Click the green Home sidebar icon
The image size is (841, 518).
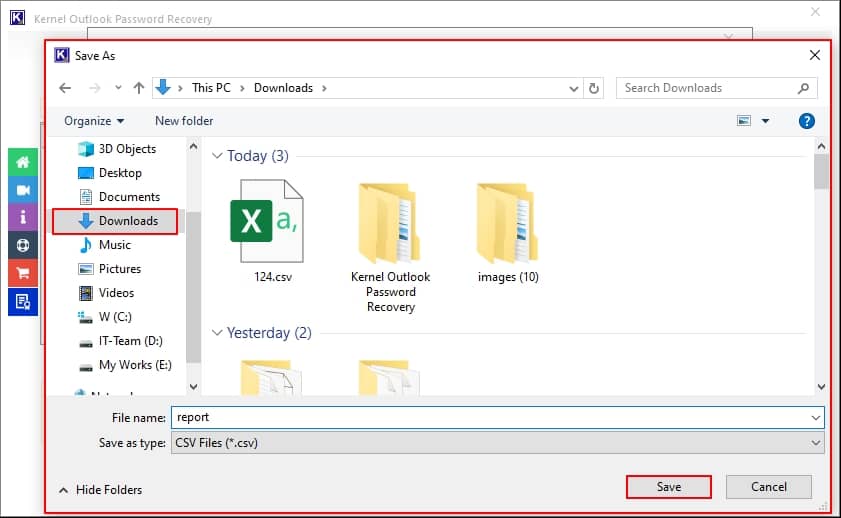(x=23, y=163)
